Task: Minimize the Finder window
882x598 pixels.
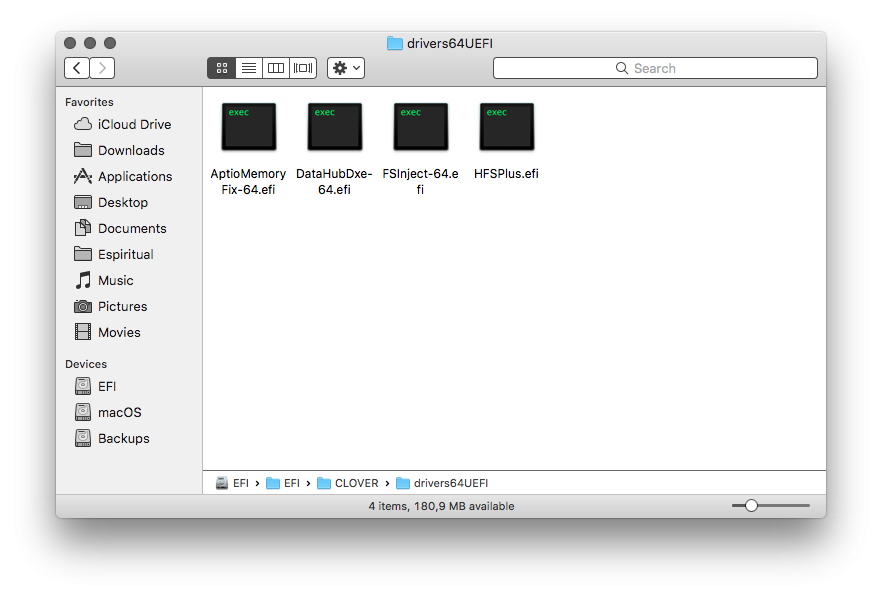Action: point(90,43)
